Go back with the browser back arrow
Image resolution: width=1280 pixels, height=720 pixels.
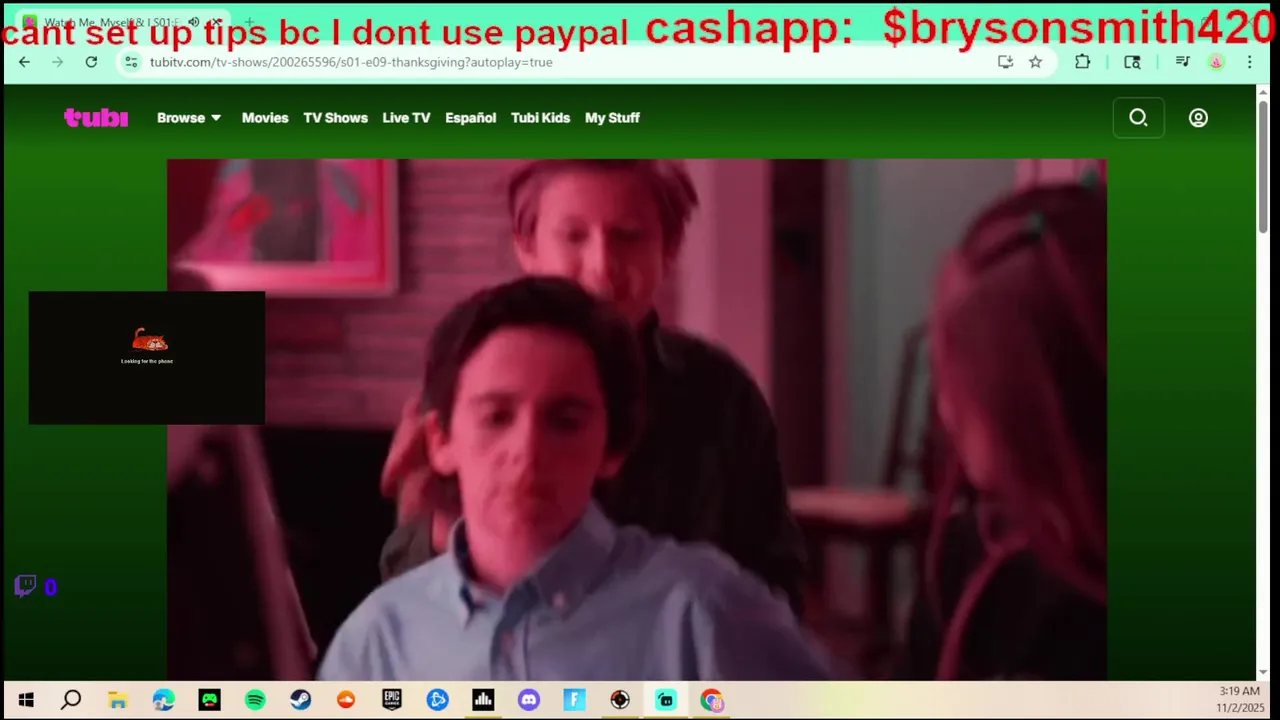[24, 62]
